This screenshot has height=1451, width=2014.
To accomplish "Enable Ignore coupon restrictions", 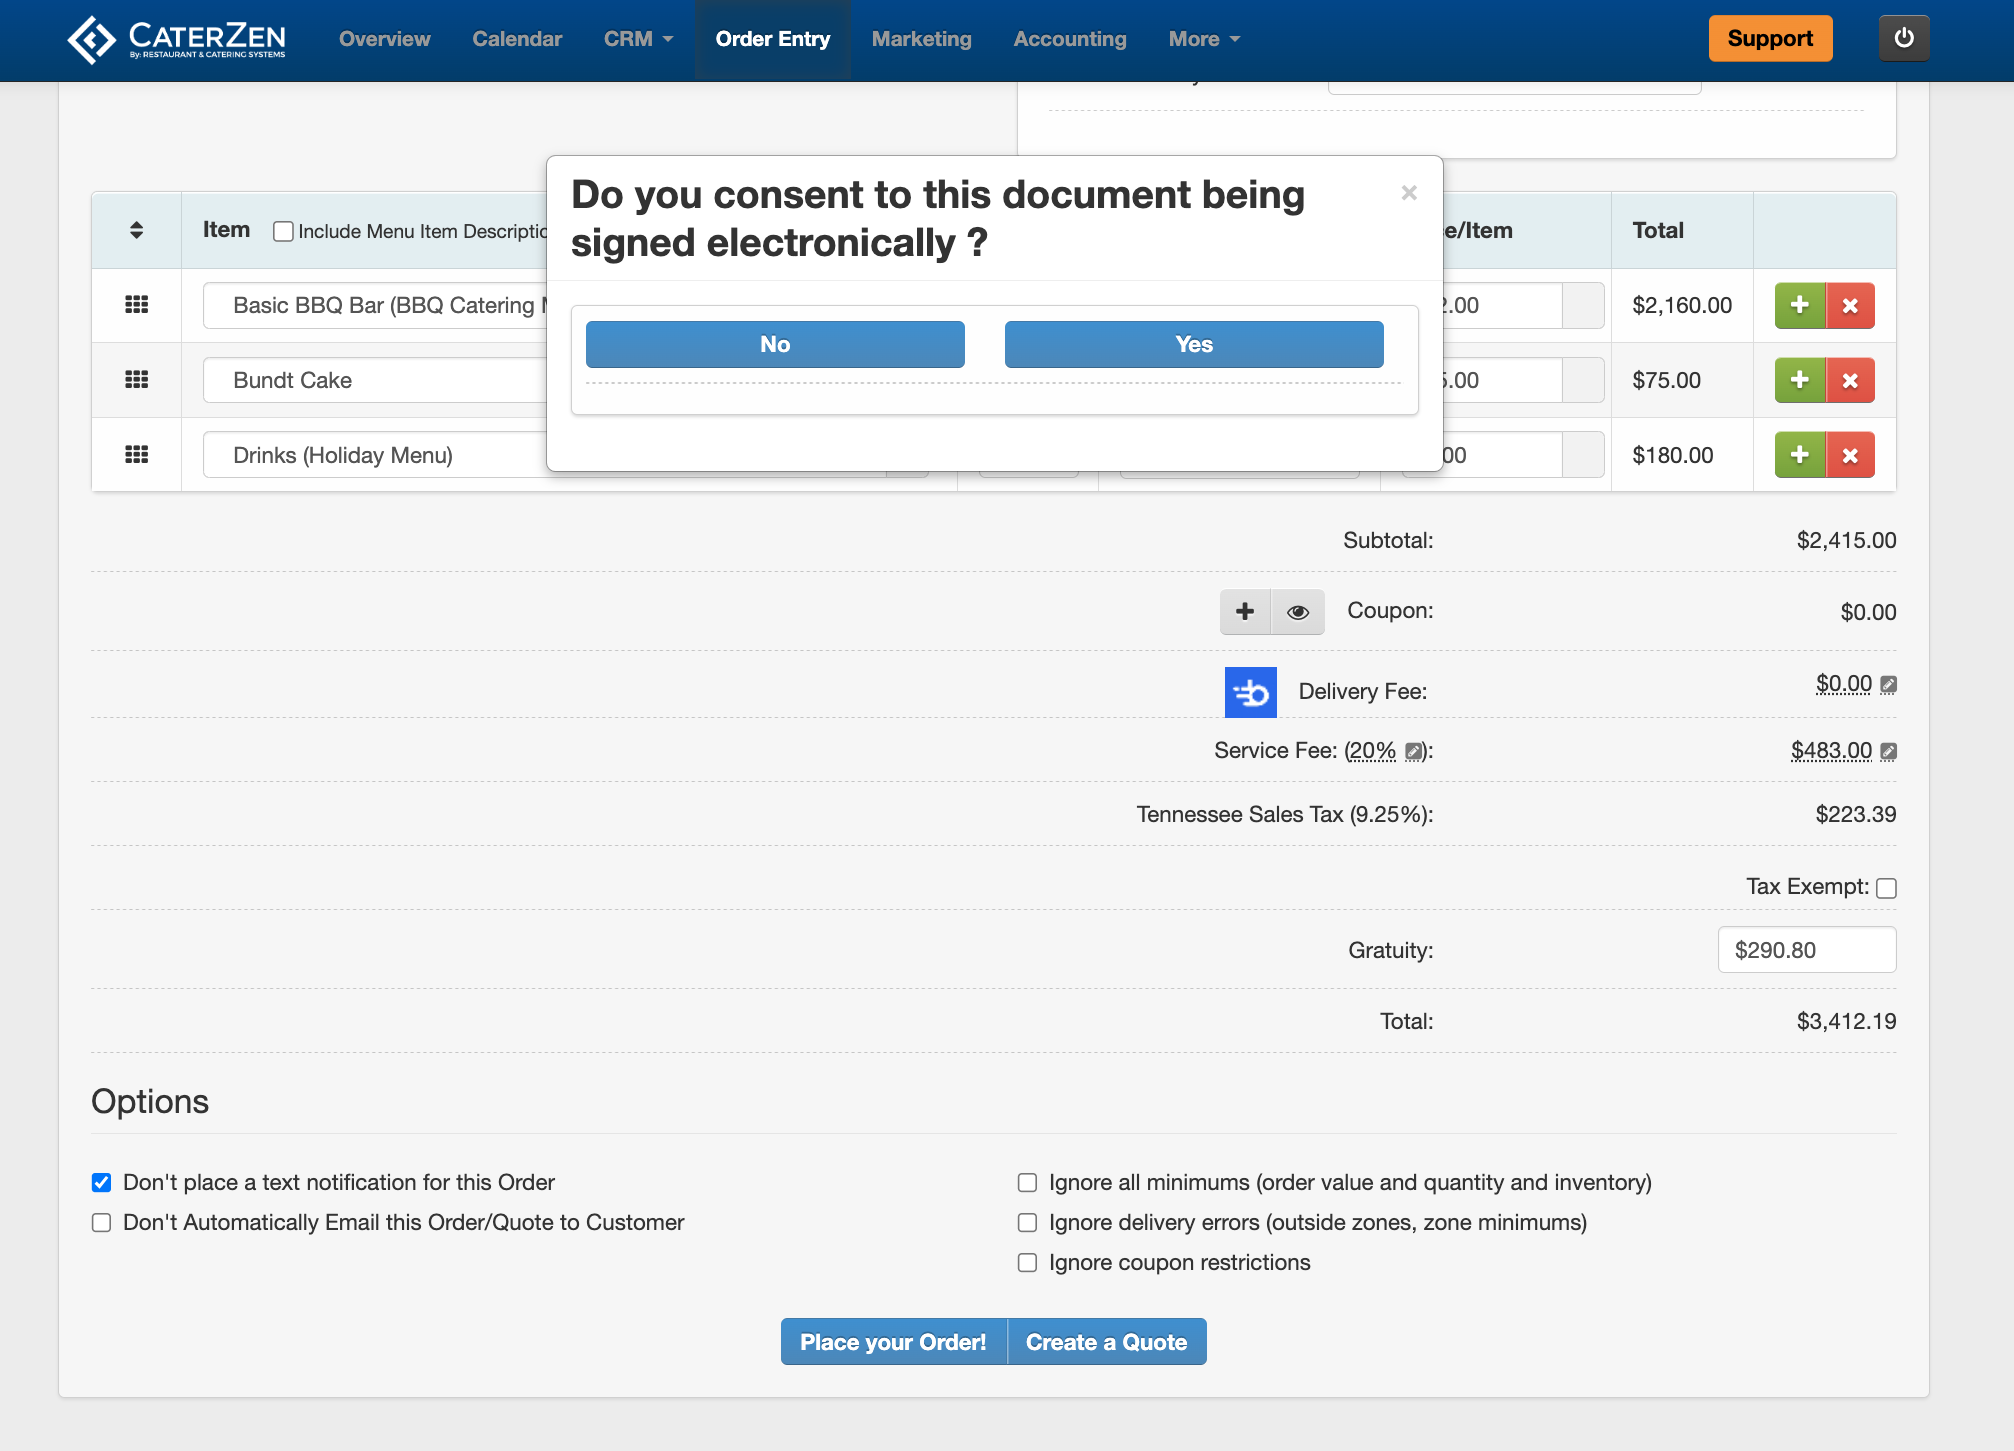I will click(x=1027, y=1262).
